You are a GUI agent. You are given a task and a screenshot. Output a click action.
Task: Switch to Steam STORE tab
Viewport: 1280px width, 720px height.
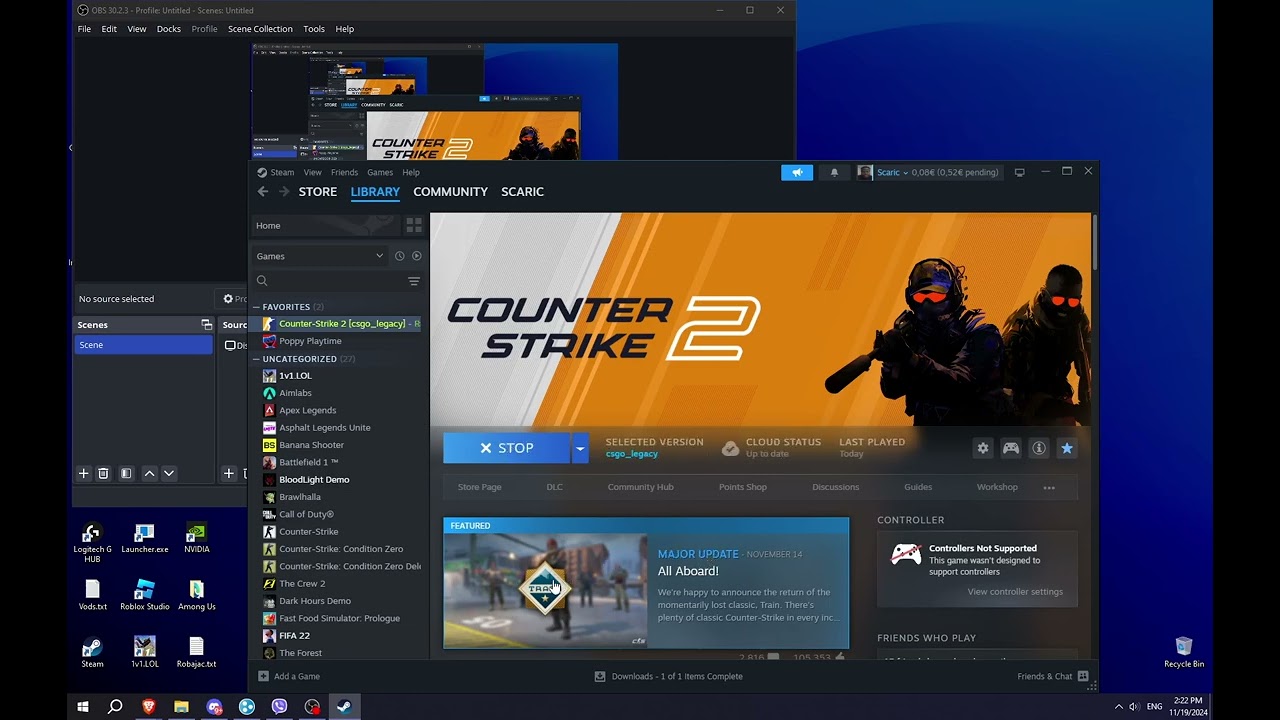[318, 192]
